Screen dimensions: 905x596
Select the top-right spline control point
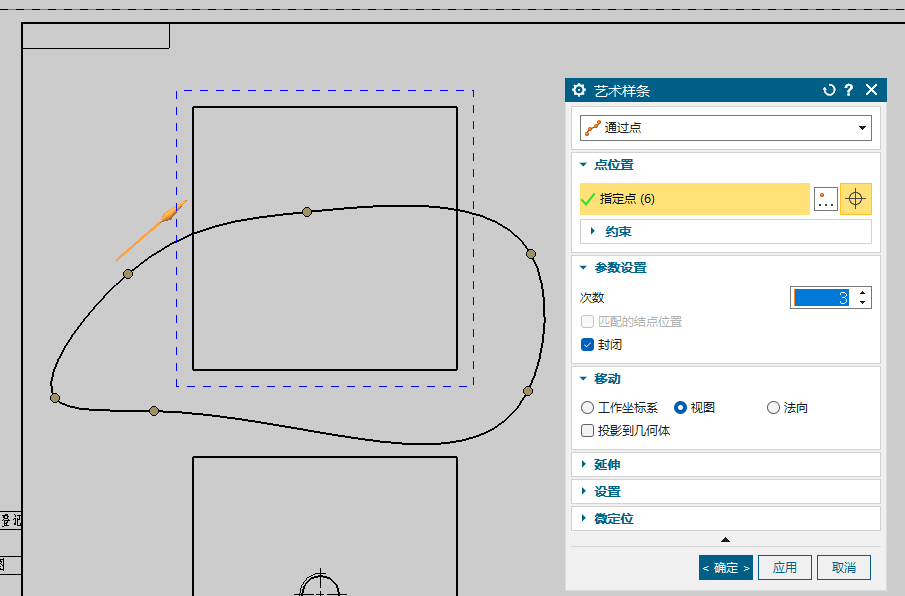(531, 254)
